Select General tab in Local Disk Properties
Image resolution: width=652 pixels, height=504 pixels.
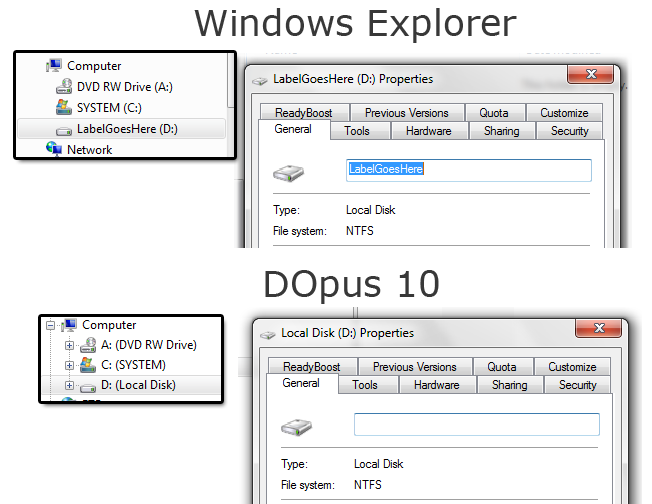point(301,383)
